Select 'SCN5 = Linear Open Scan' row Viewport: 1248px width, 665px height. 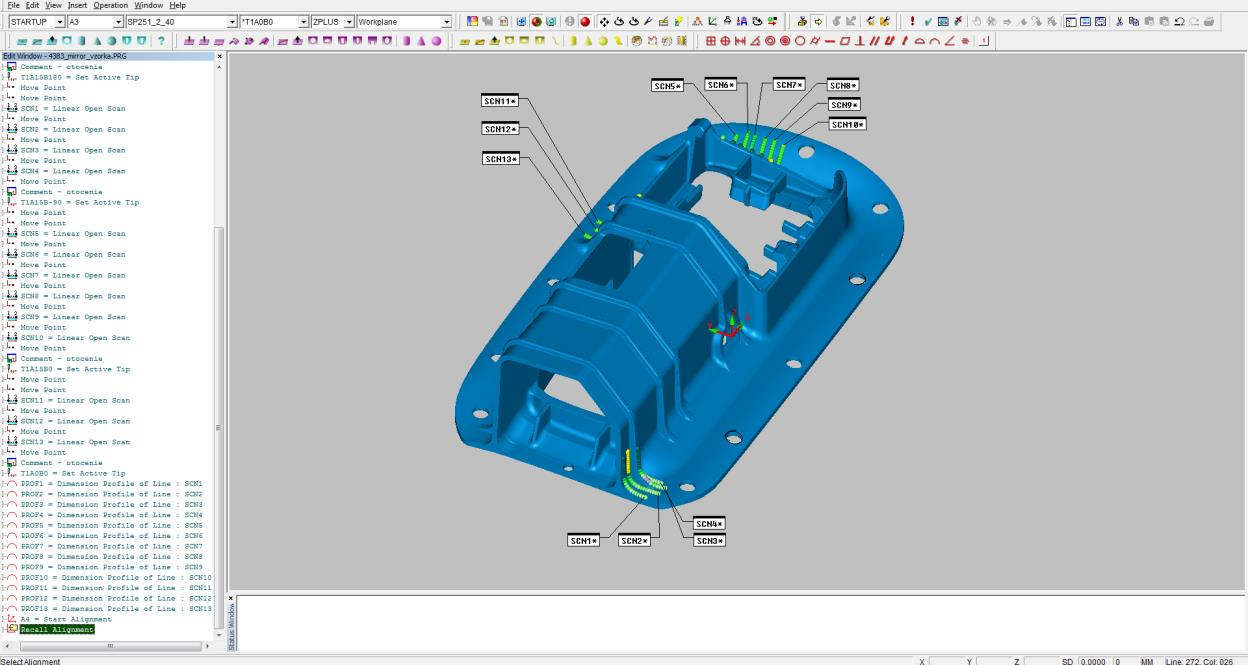pyautogui.click(x=73, y=234)
